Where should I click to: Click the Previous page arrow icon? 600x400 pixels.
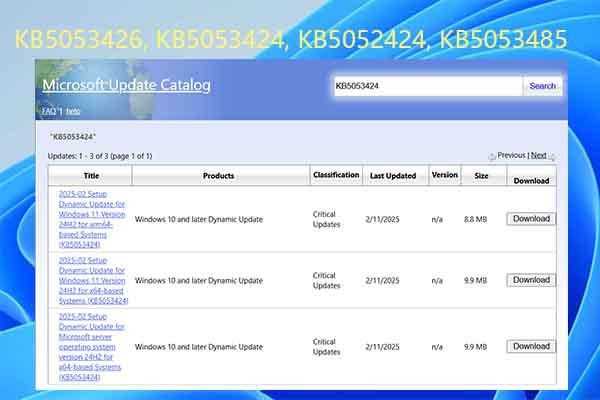tap(492, 156)
